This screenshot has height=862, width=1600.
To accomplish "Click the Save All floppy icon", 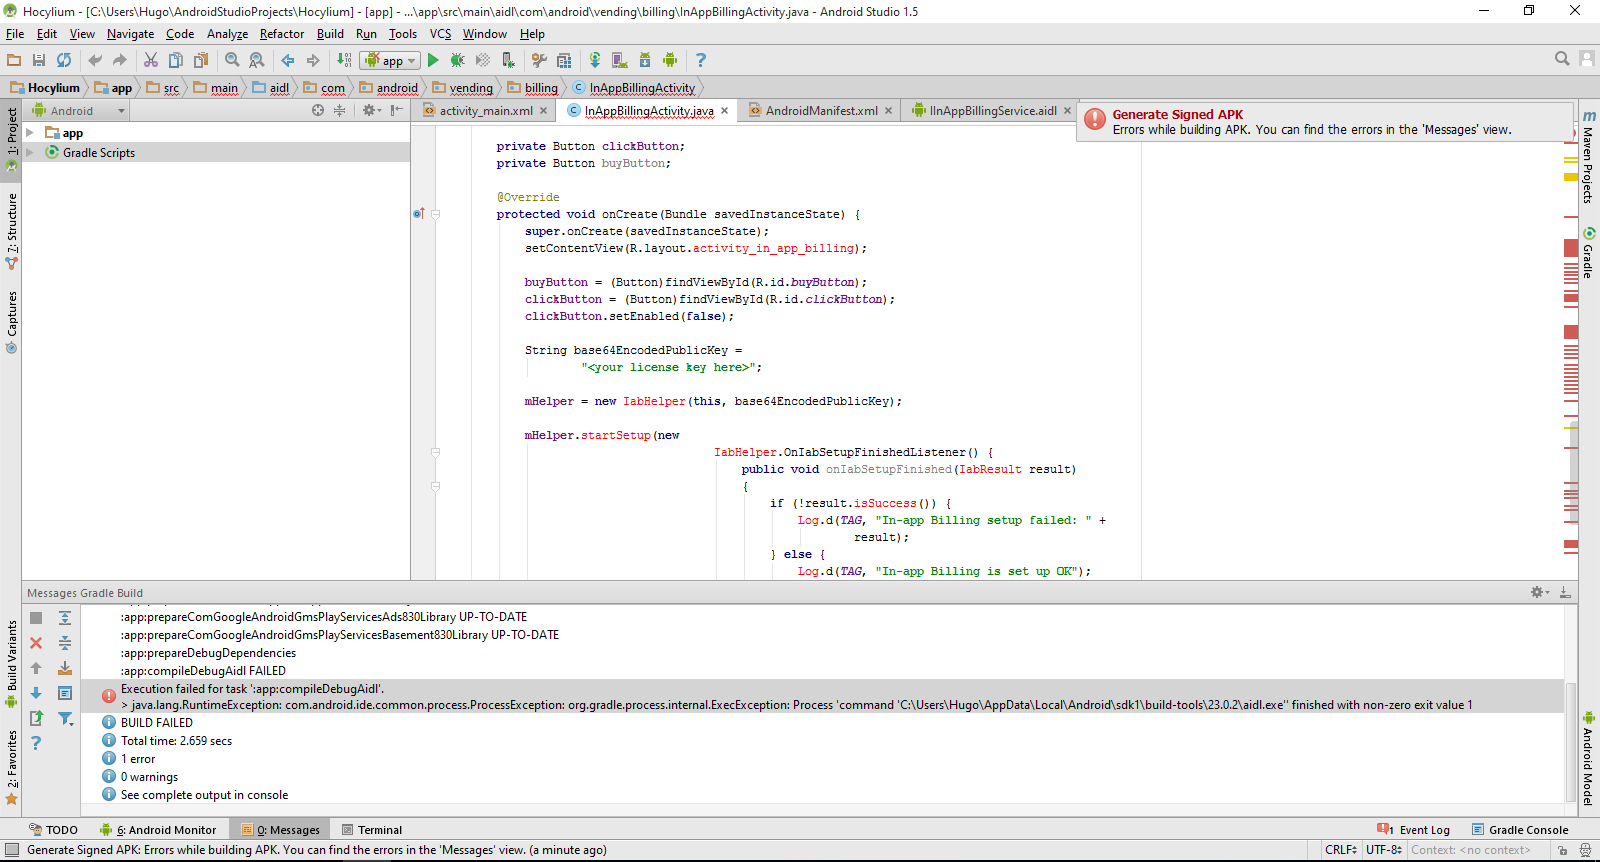I will pos(39,60).
